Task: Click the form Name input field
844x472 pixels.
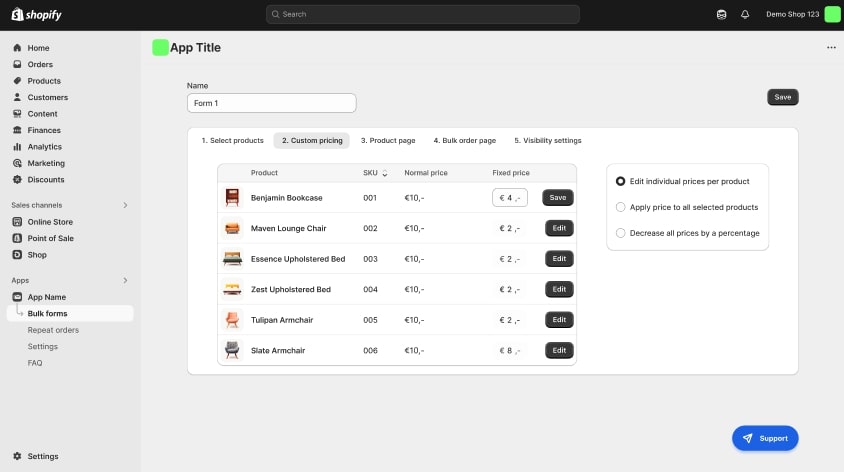Action: point(271,103)
